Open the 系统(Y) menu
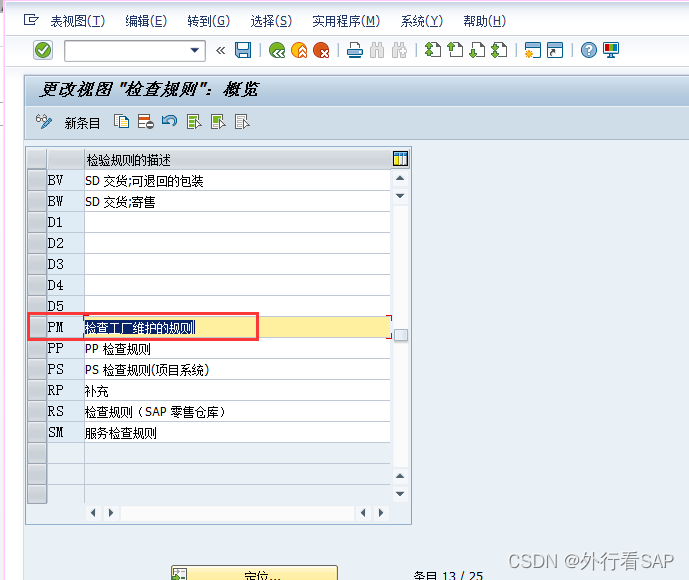 (421, 21)
